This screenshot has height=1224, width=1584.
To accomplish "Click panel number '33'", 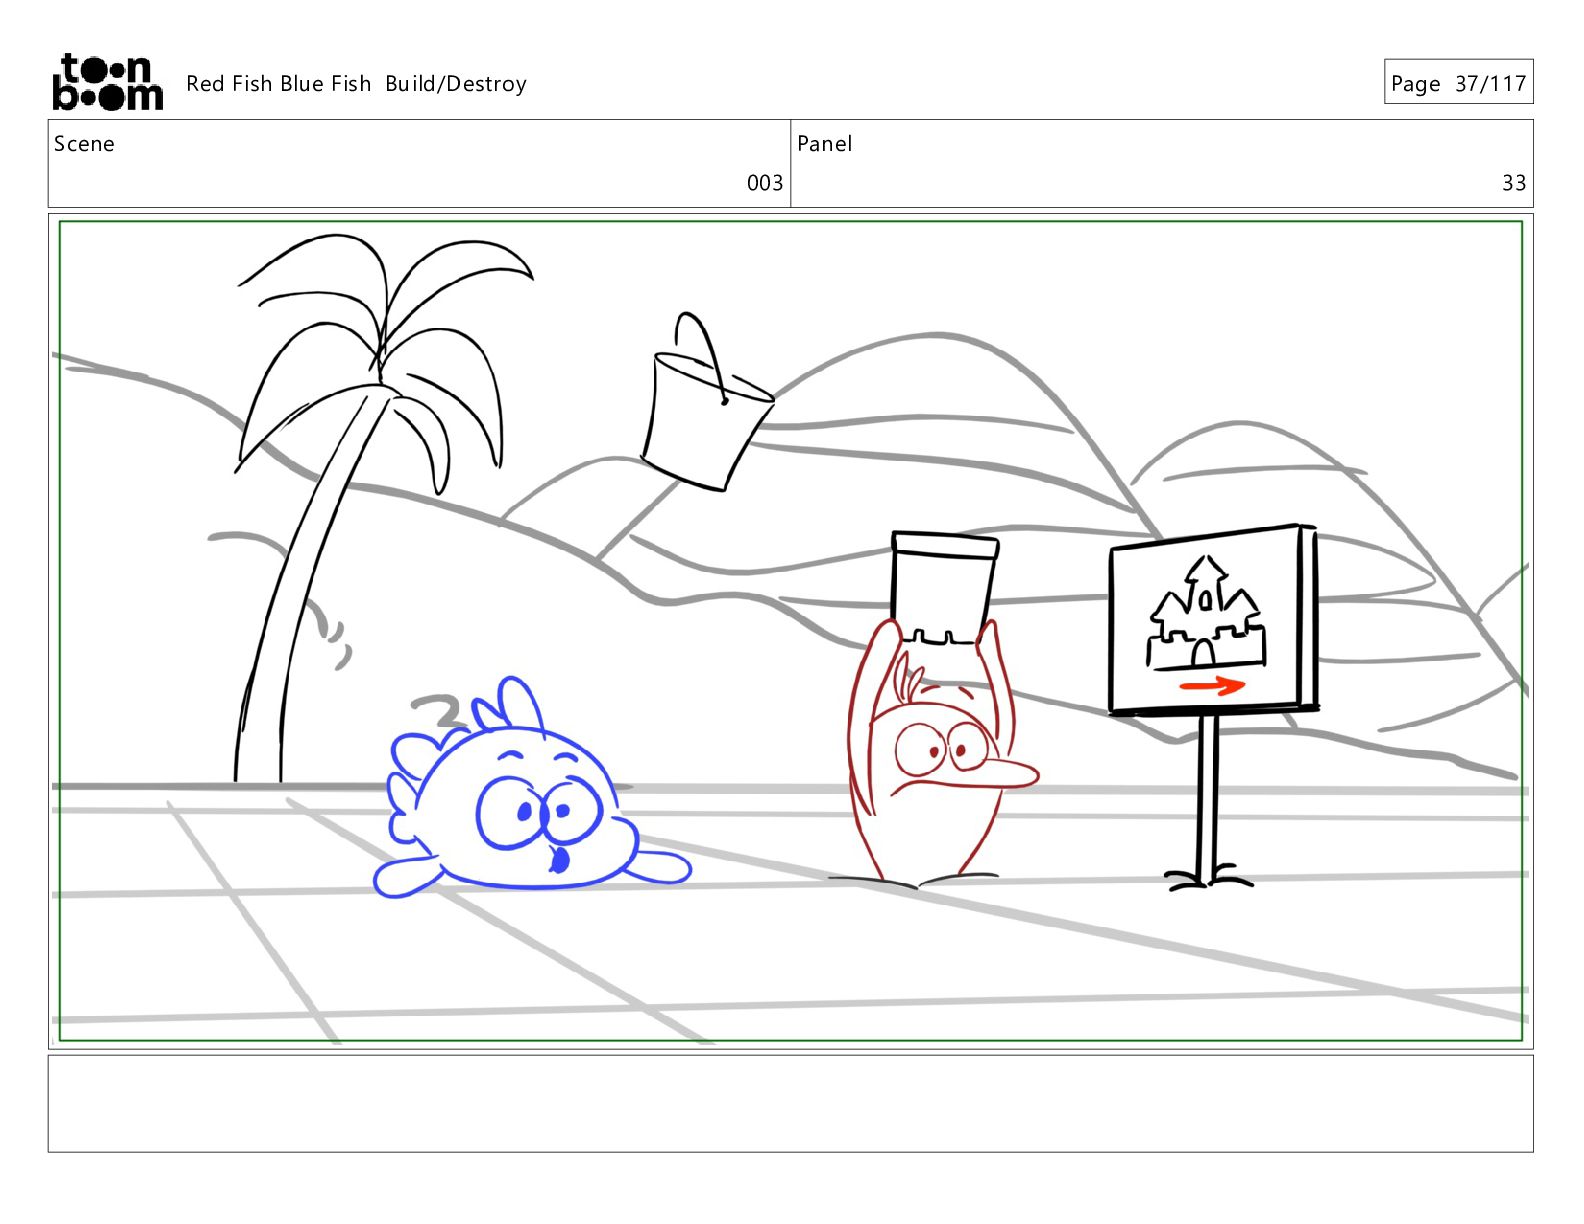I will (x=1514, y=183).
